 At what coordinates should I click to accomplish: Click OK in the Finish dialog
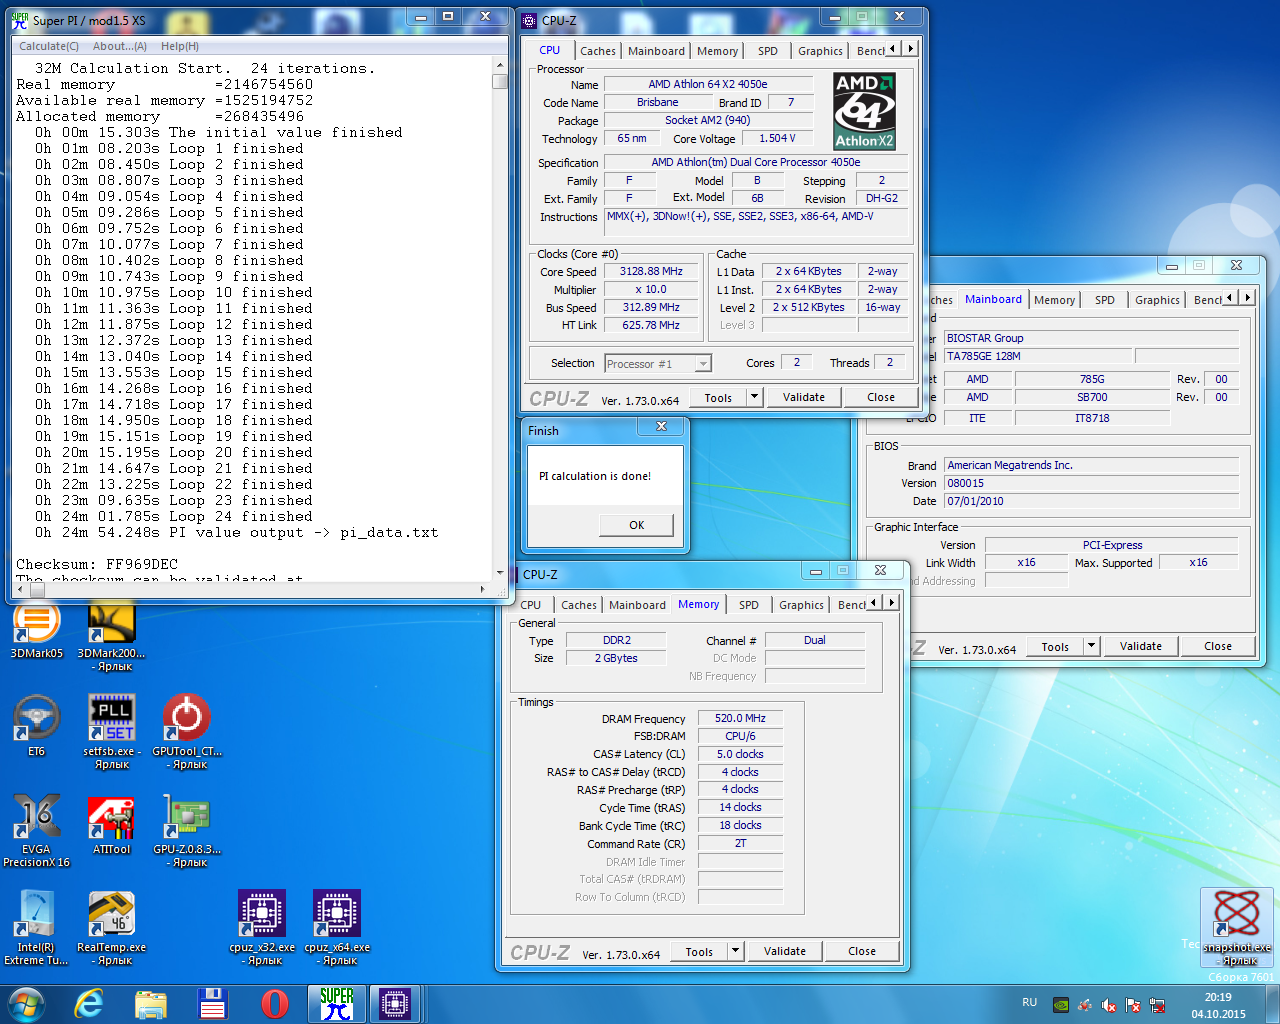click(637, 525)
